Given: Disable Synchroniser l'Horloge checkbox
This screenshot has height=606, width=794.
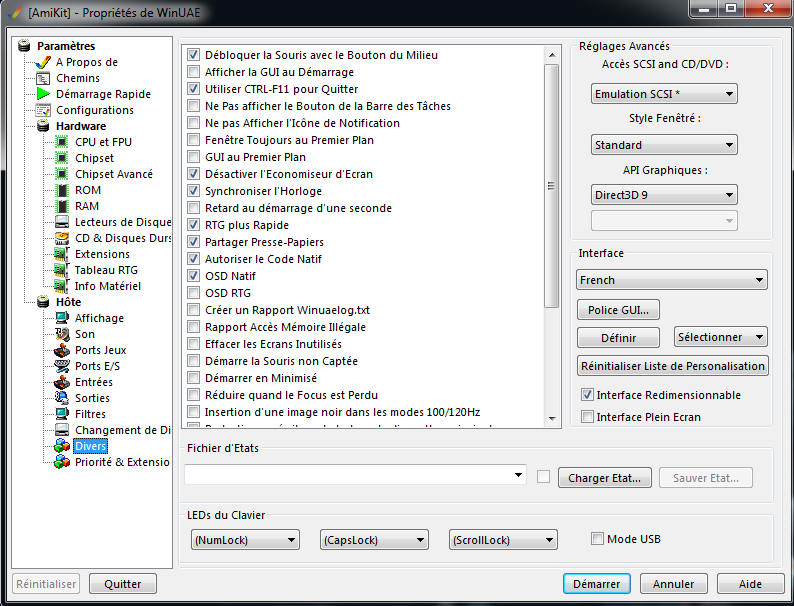Looking at the screenshot, I should (x=193, y=191).
